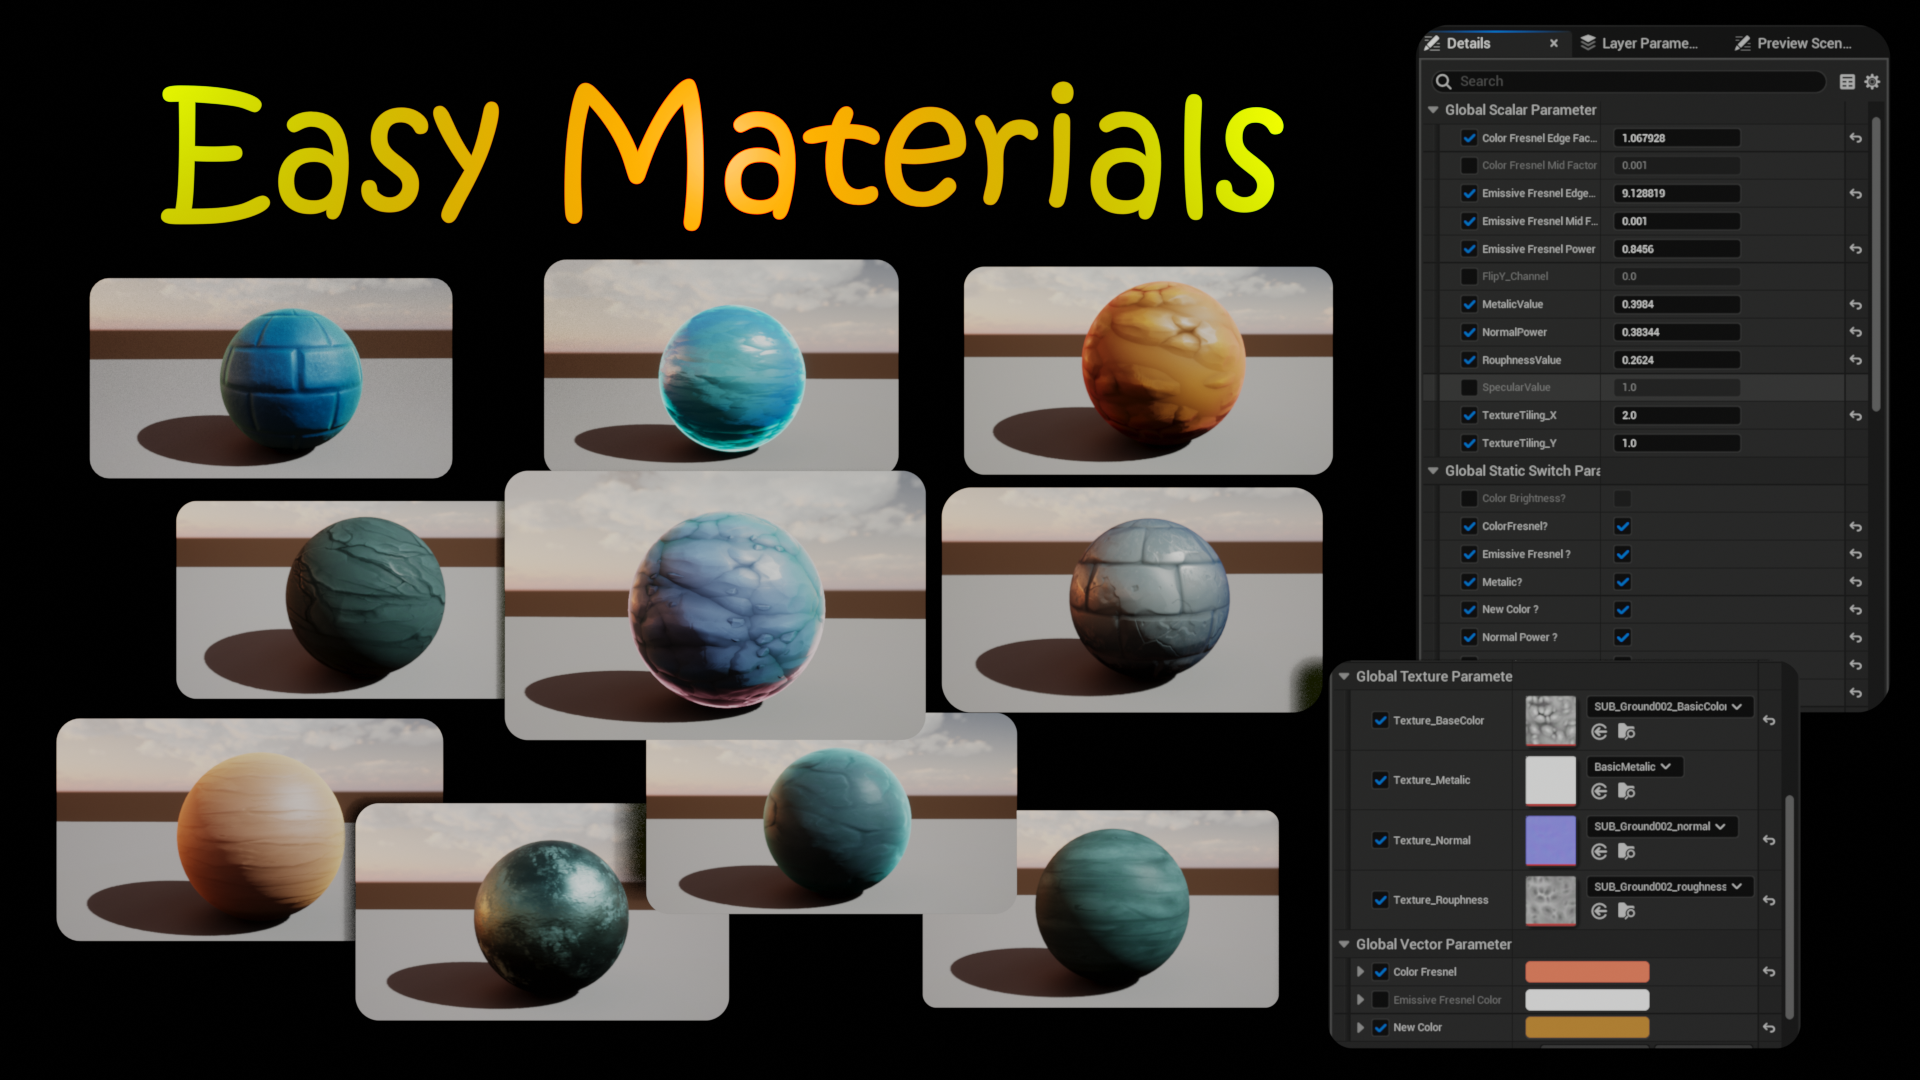The height and width of the screenshot is (1080, 1920).
Task: Click orange cracked sphere material preview
Action: [x=1148, y=370]
